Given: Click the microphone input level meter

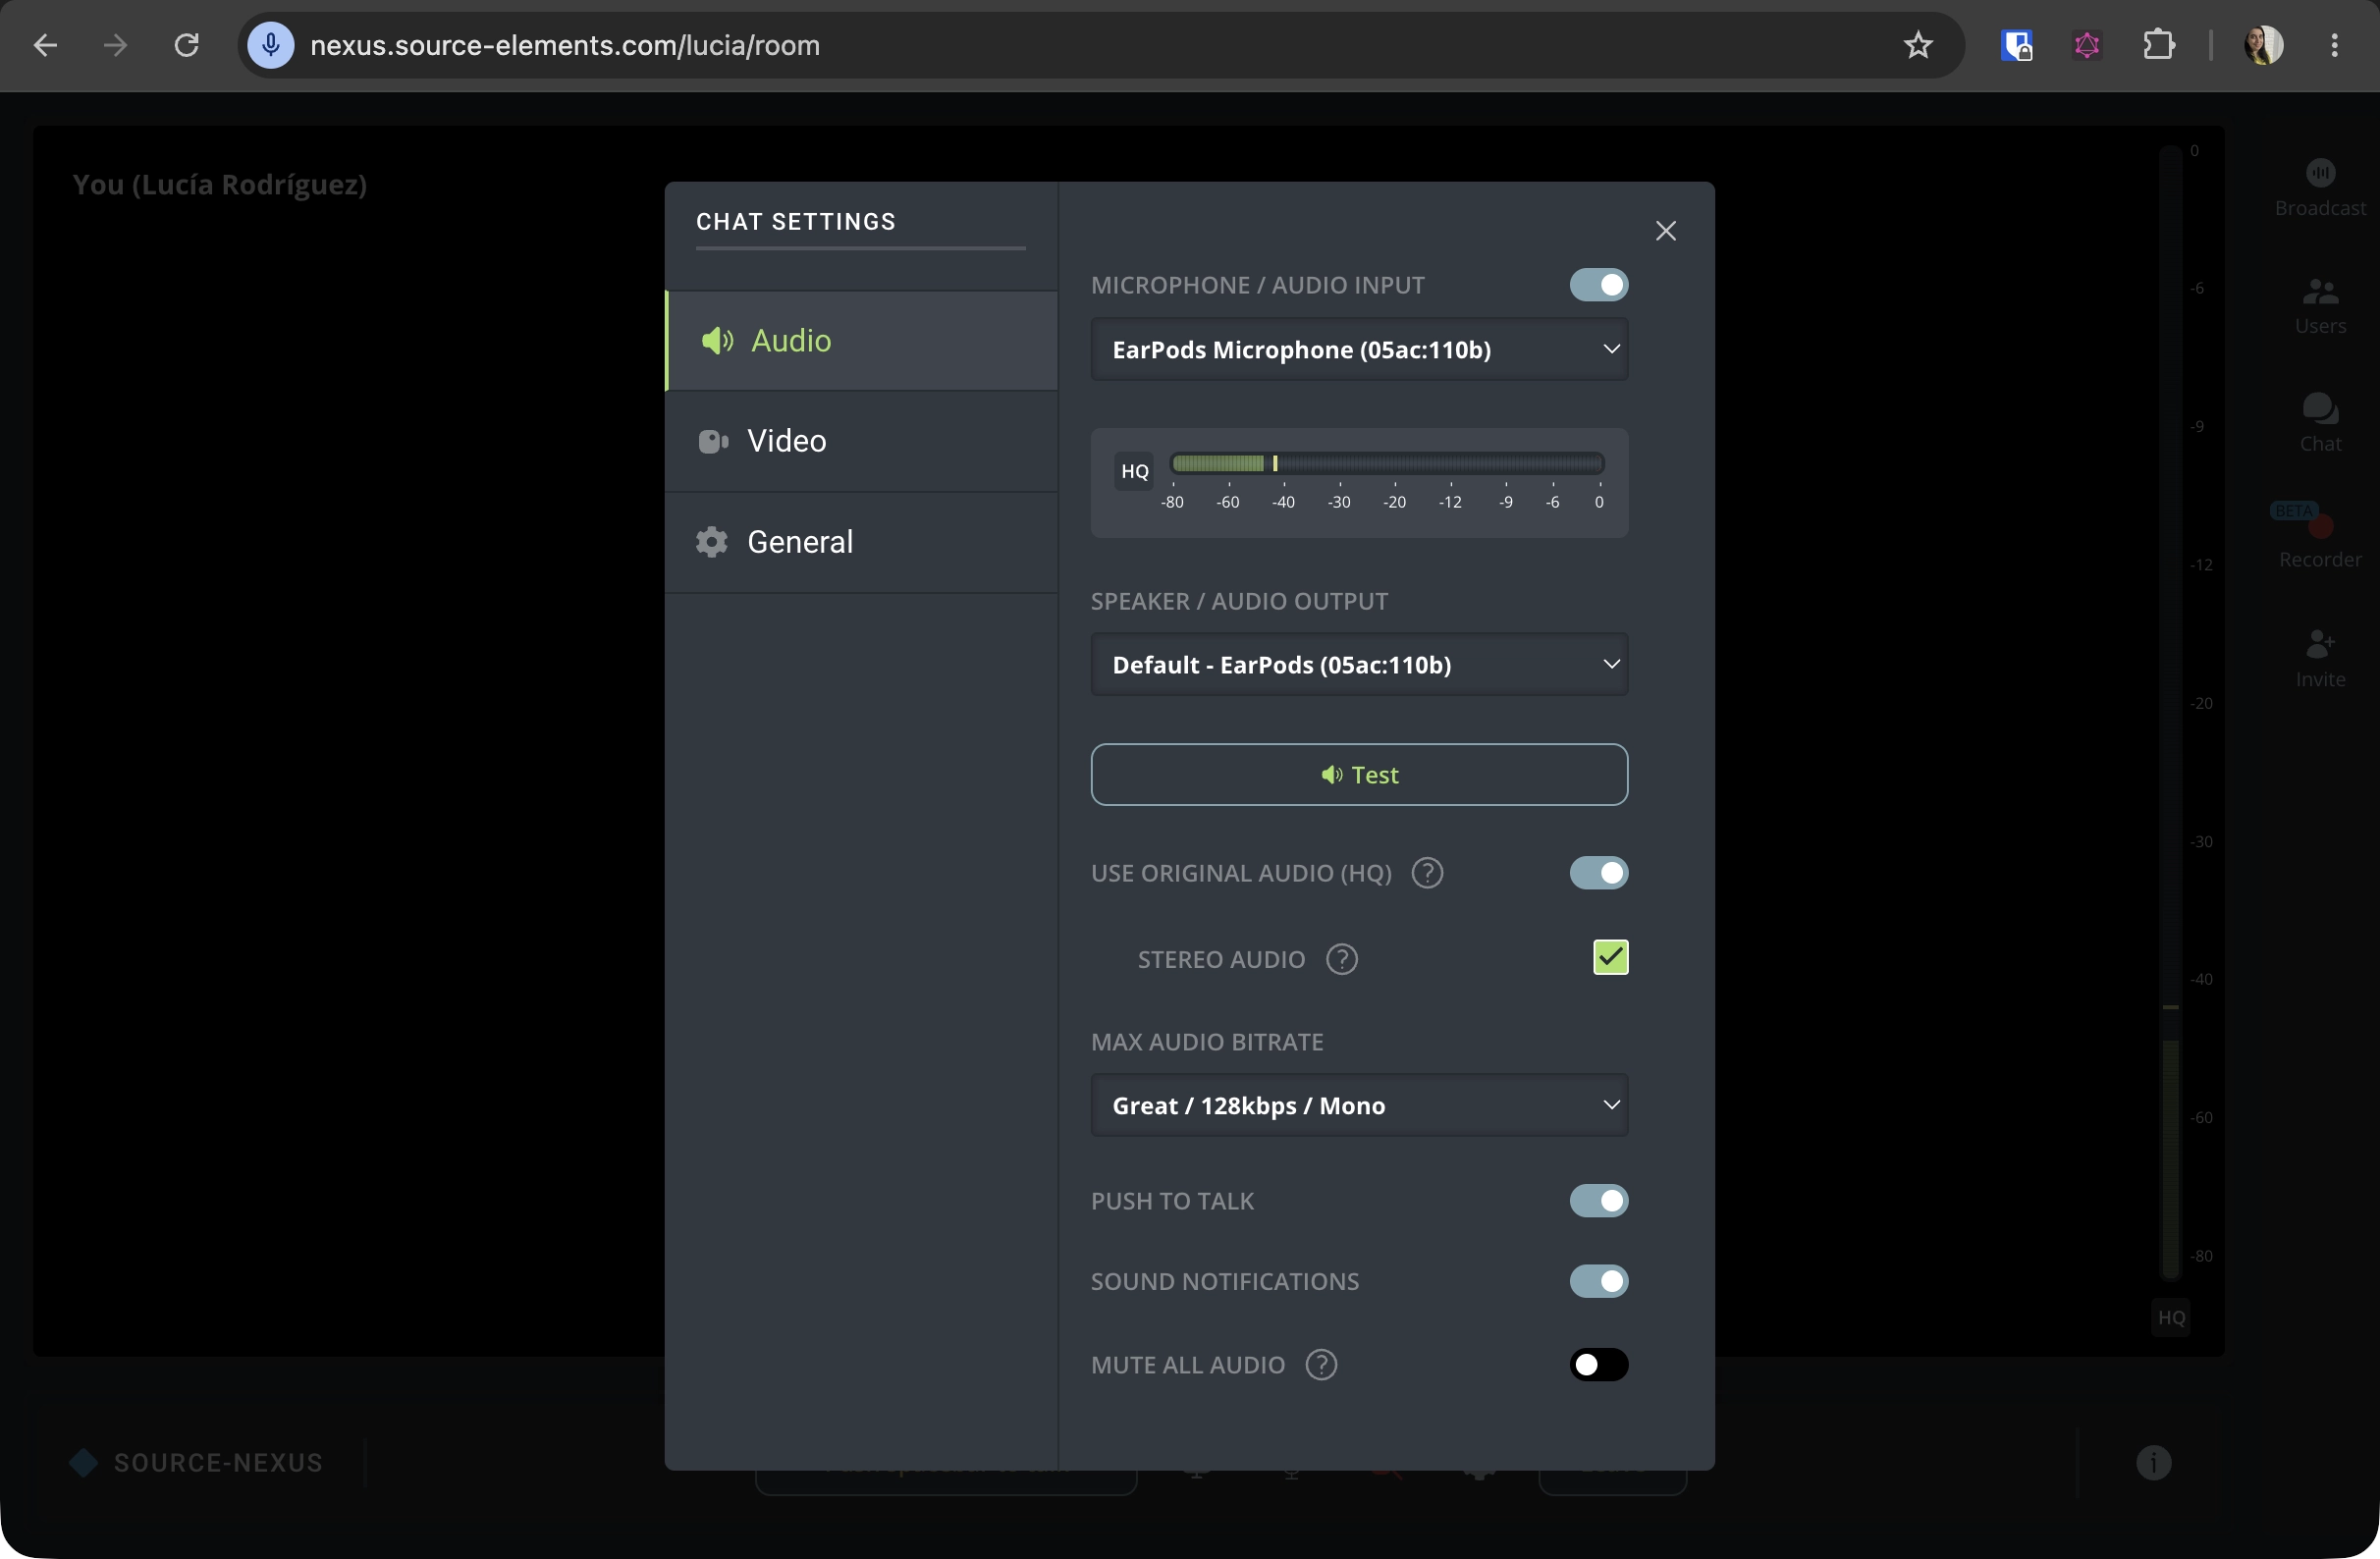Looking at the screenshot, I should [x=1387, y=464].
